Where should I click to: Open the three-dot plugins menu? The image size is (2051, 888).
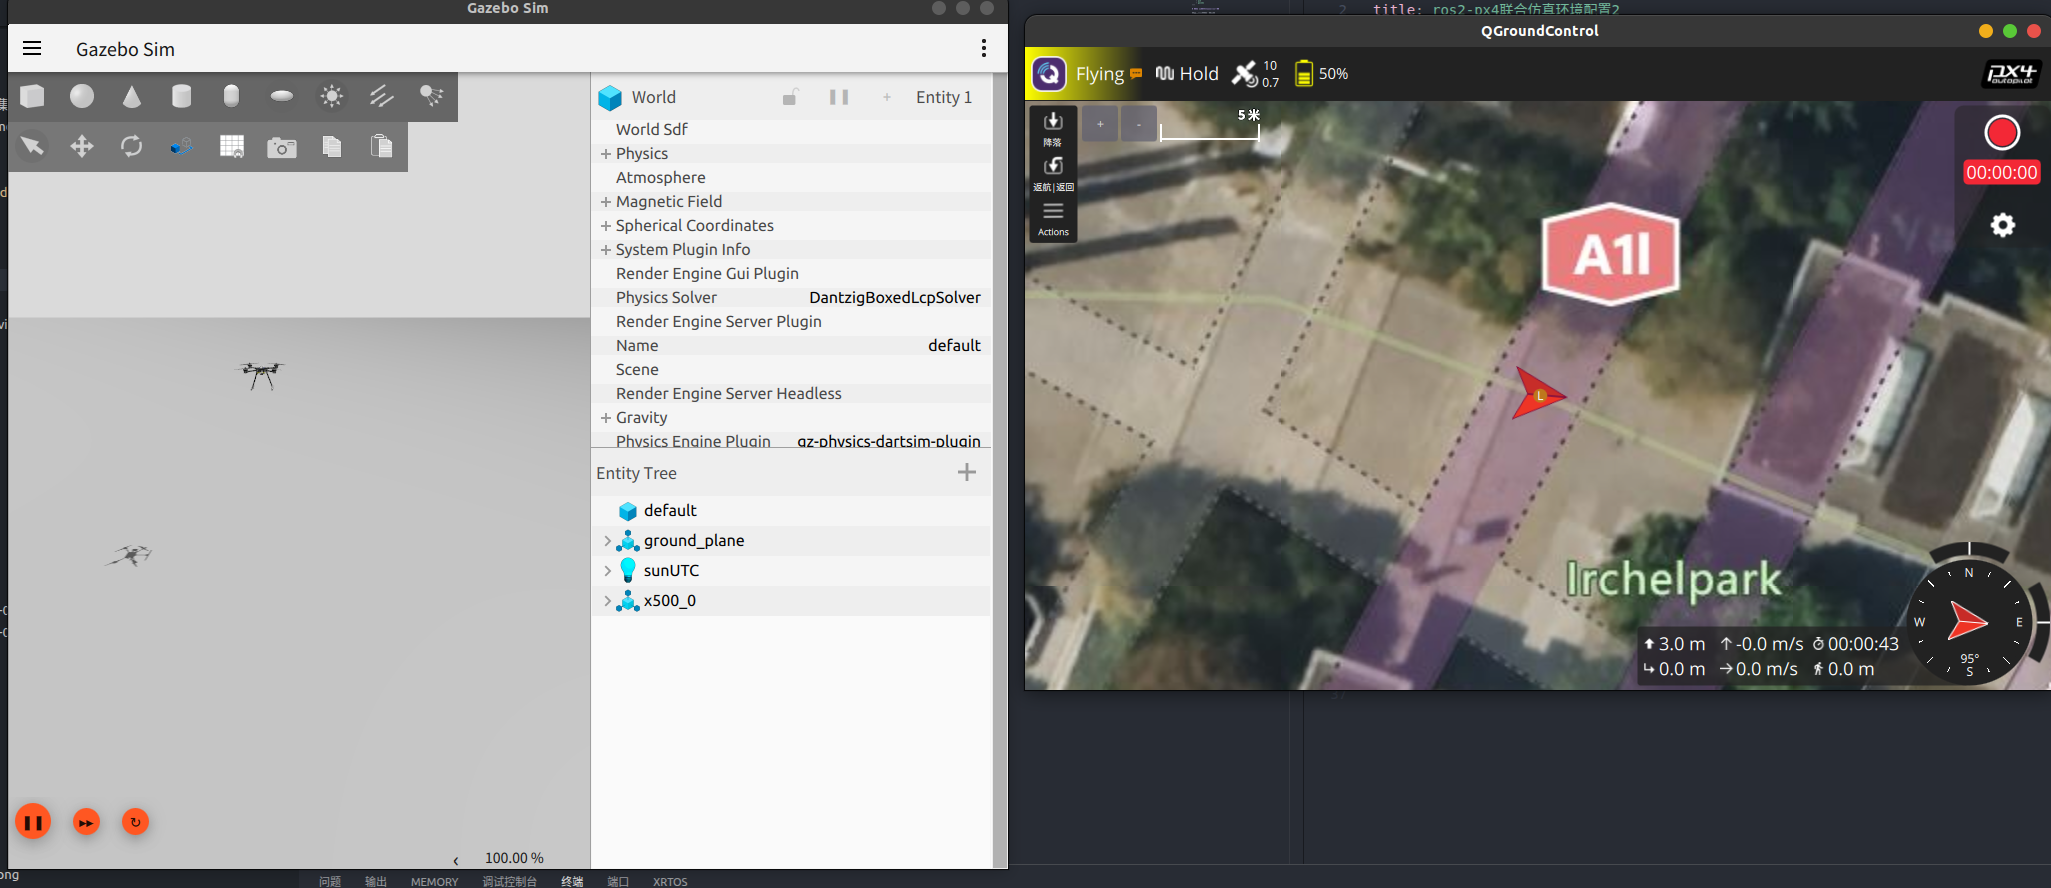pos(984,49)
